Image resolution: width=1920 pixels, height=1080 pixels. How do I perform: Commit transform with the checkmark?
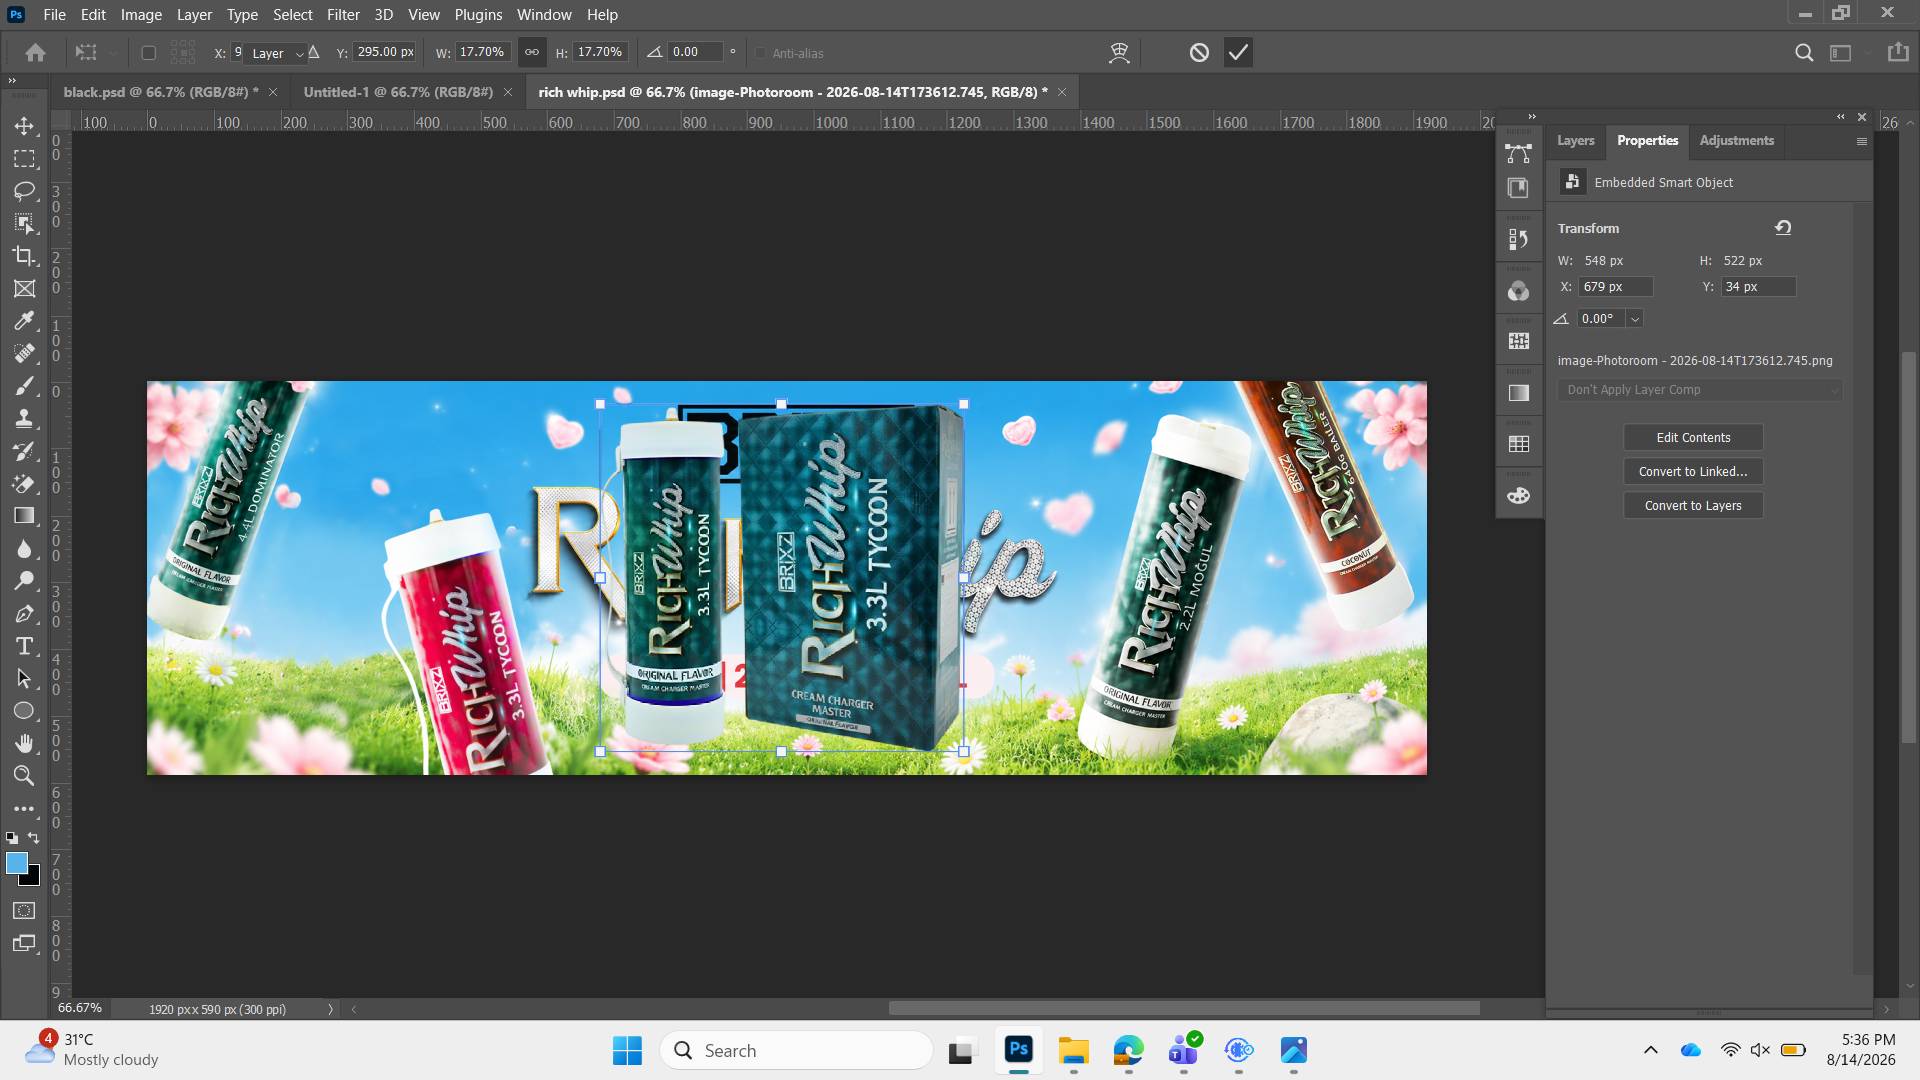click(1238, 53)
